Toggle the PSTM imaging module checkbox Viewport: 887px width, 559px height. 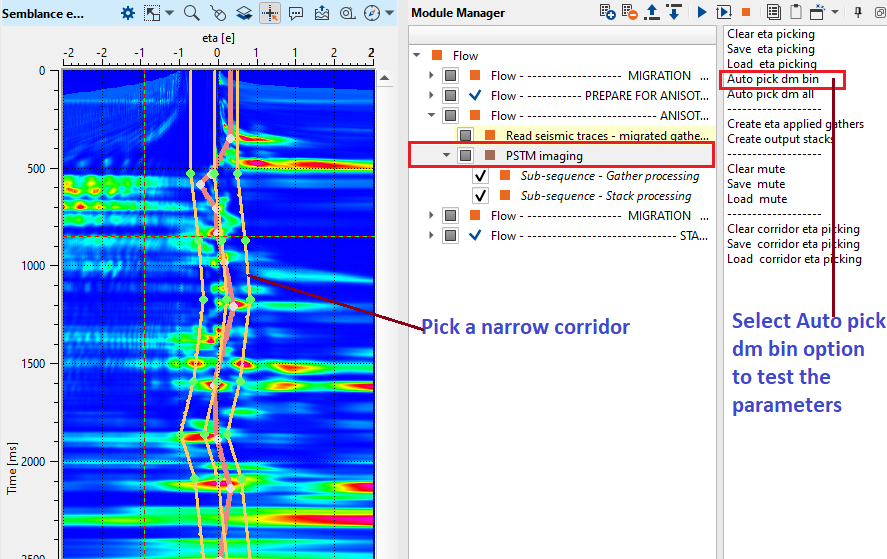click(465, 156)
